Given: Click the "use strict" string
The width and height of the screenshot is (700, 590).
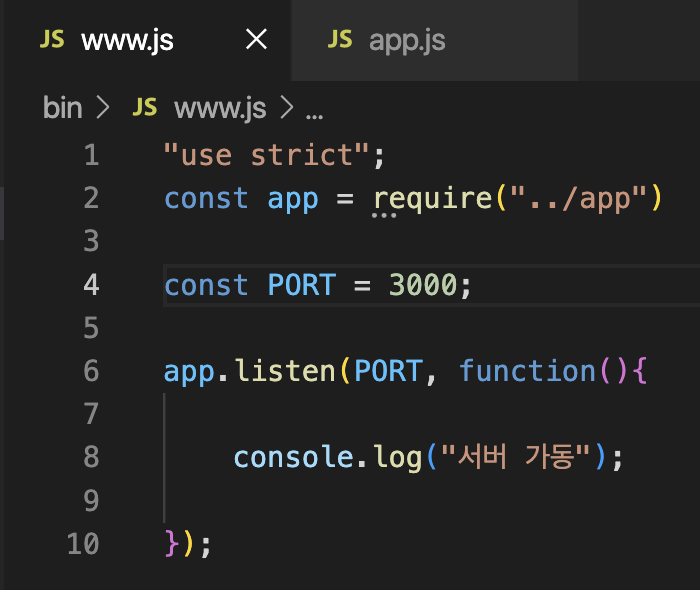Looking at the screenshot, I should 266,155.
